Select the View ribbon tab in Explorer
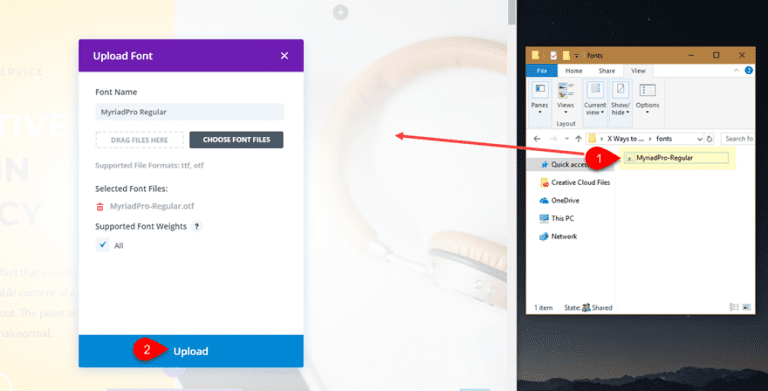The width and height of the screenshot is (768, 391). (638, 71)
